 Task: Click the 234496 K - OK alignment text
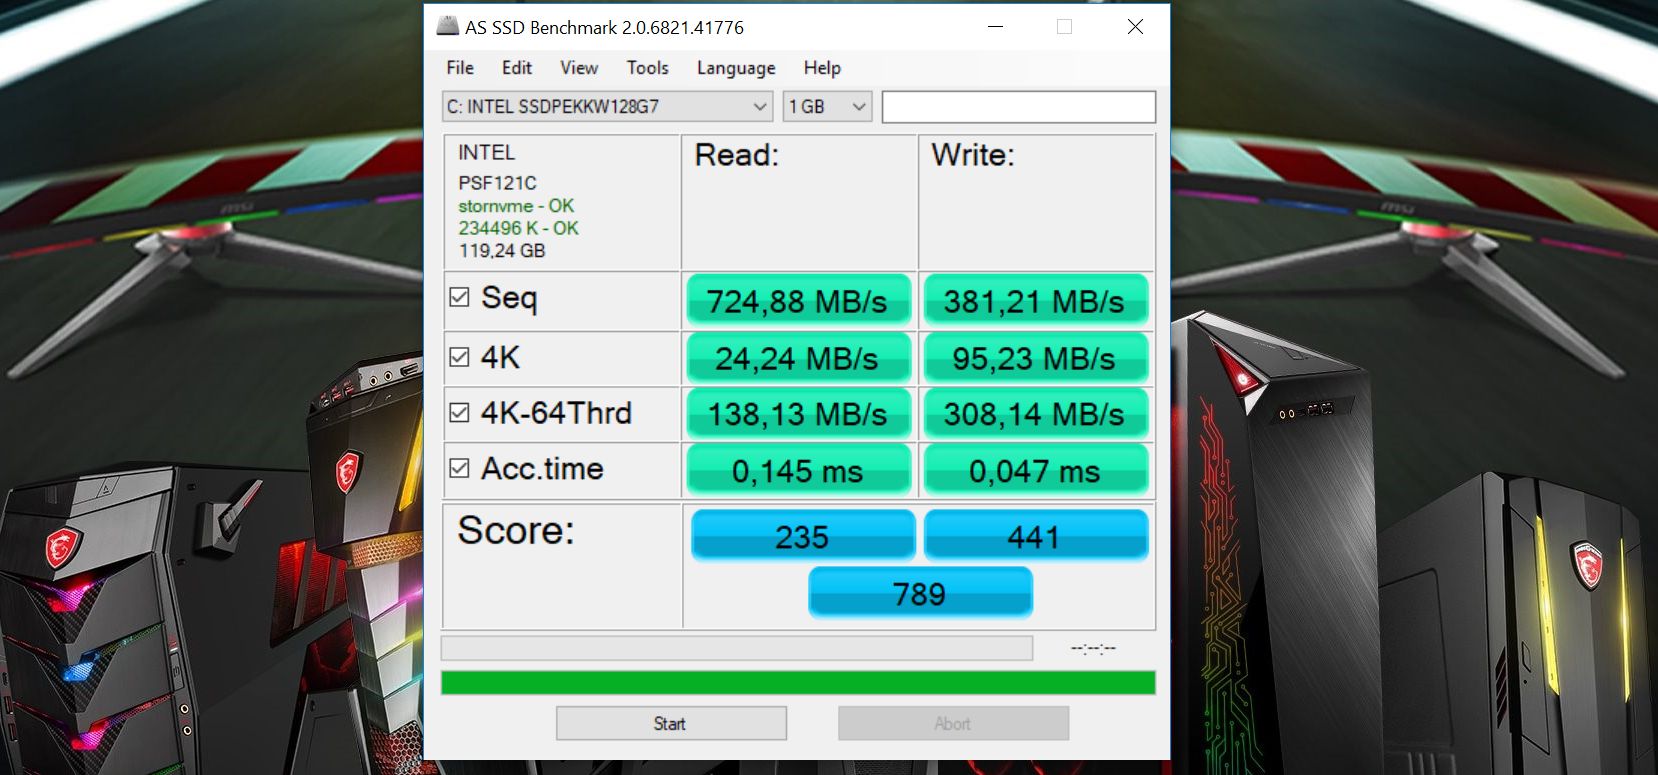click(x=518, y=228)
